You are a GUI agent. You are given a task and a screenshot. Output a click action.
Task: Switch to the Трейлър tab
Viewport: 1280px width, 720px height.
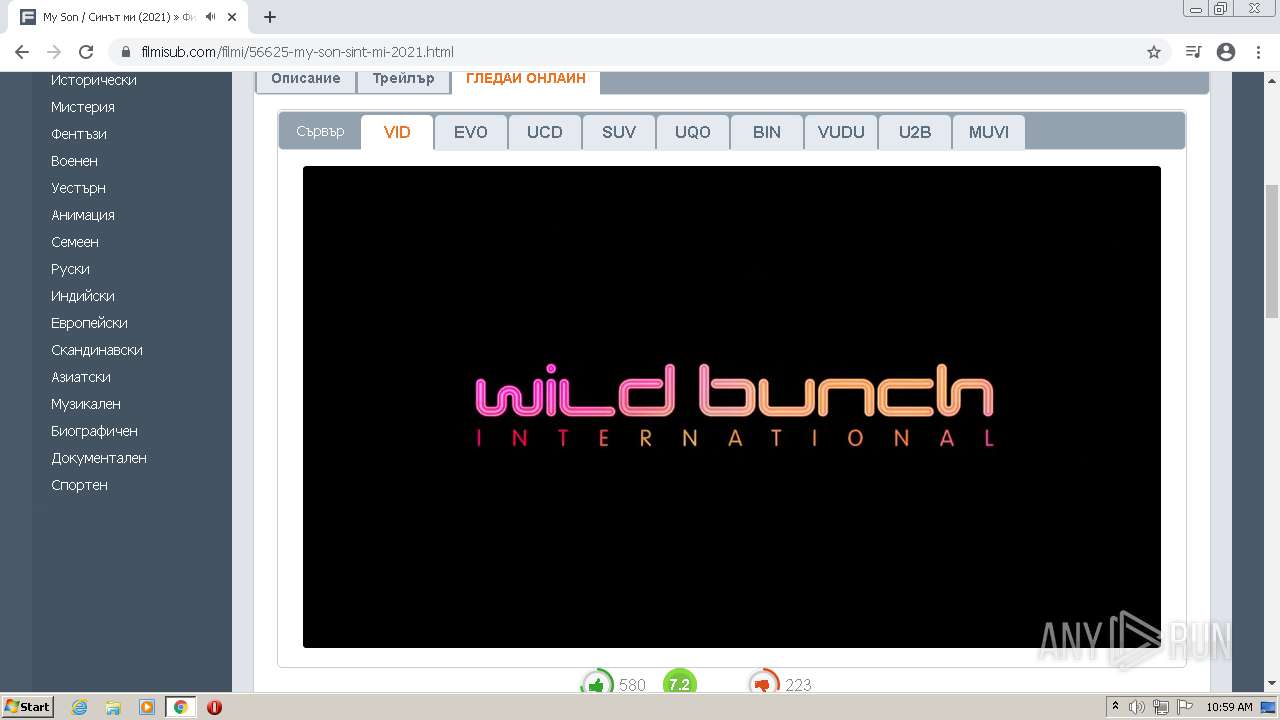403,79
